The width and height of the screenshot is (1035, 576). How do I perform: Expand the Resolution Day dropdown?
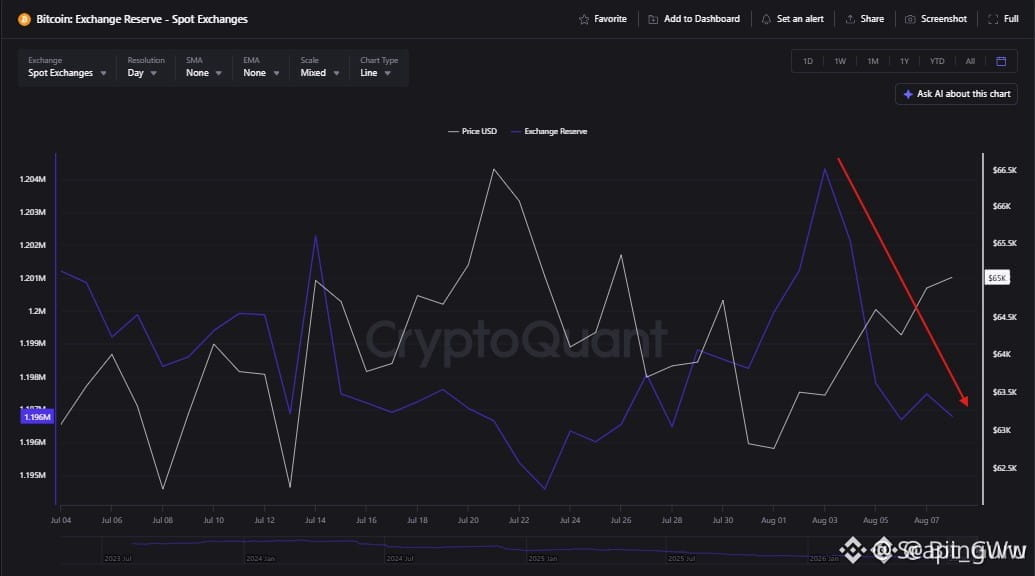tap(144, 67)
